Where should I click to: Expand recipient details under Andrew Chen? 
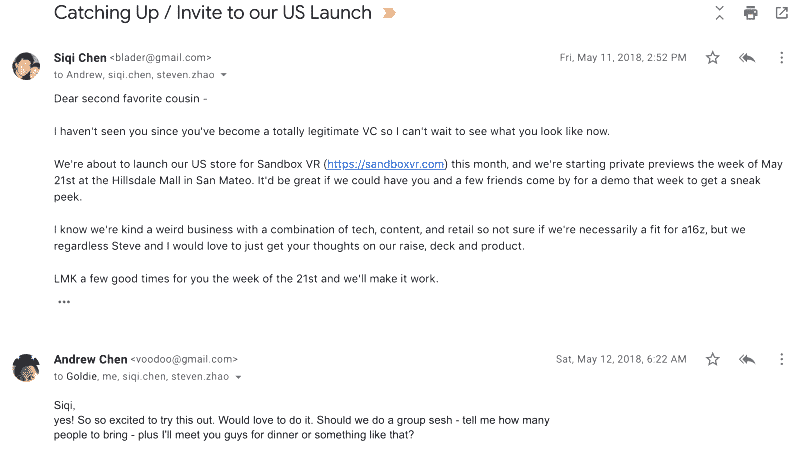tap(238, 377)
